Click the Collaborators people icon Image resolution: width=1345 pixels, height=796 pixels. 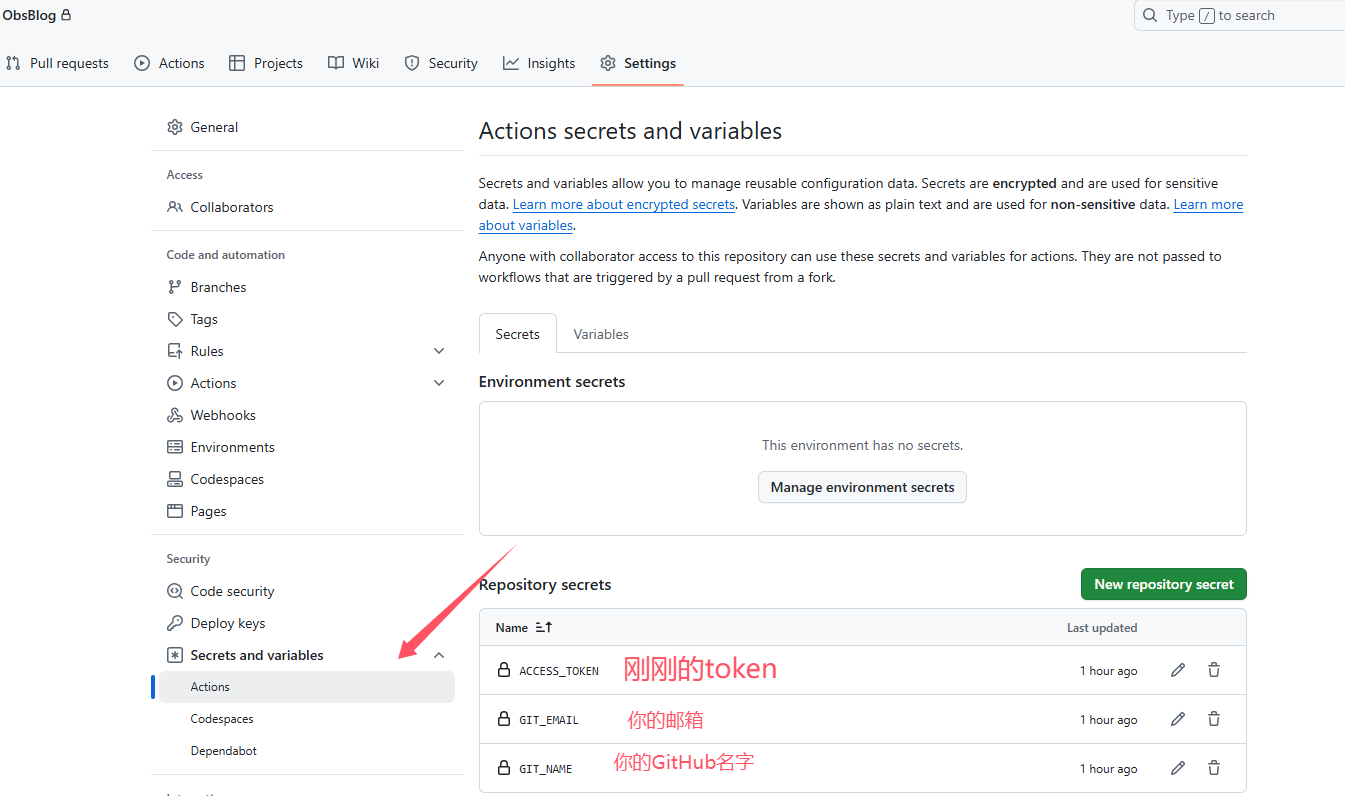[x=175, y=207]
